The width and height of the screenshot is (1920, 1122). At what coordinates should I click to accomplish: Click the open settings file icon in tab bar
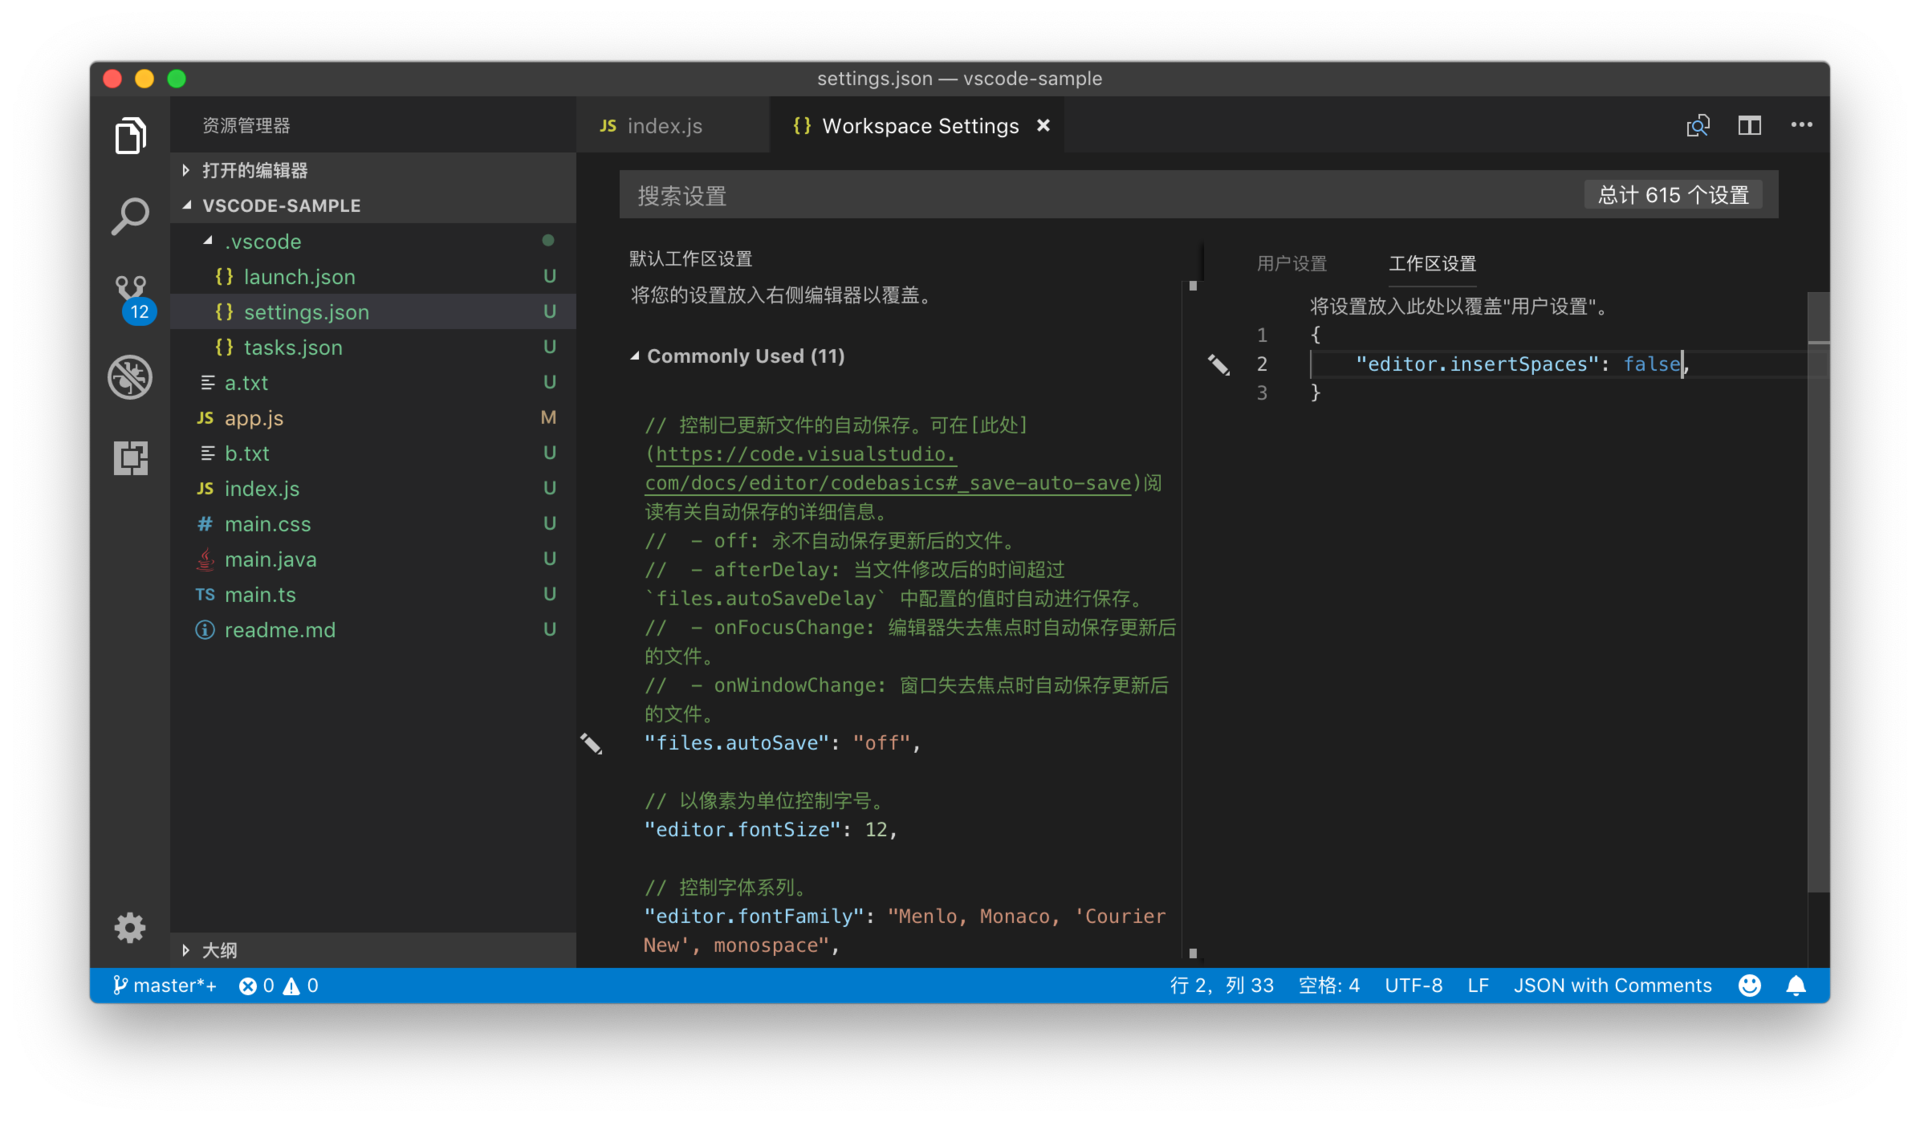tap(1697, 125)
